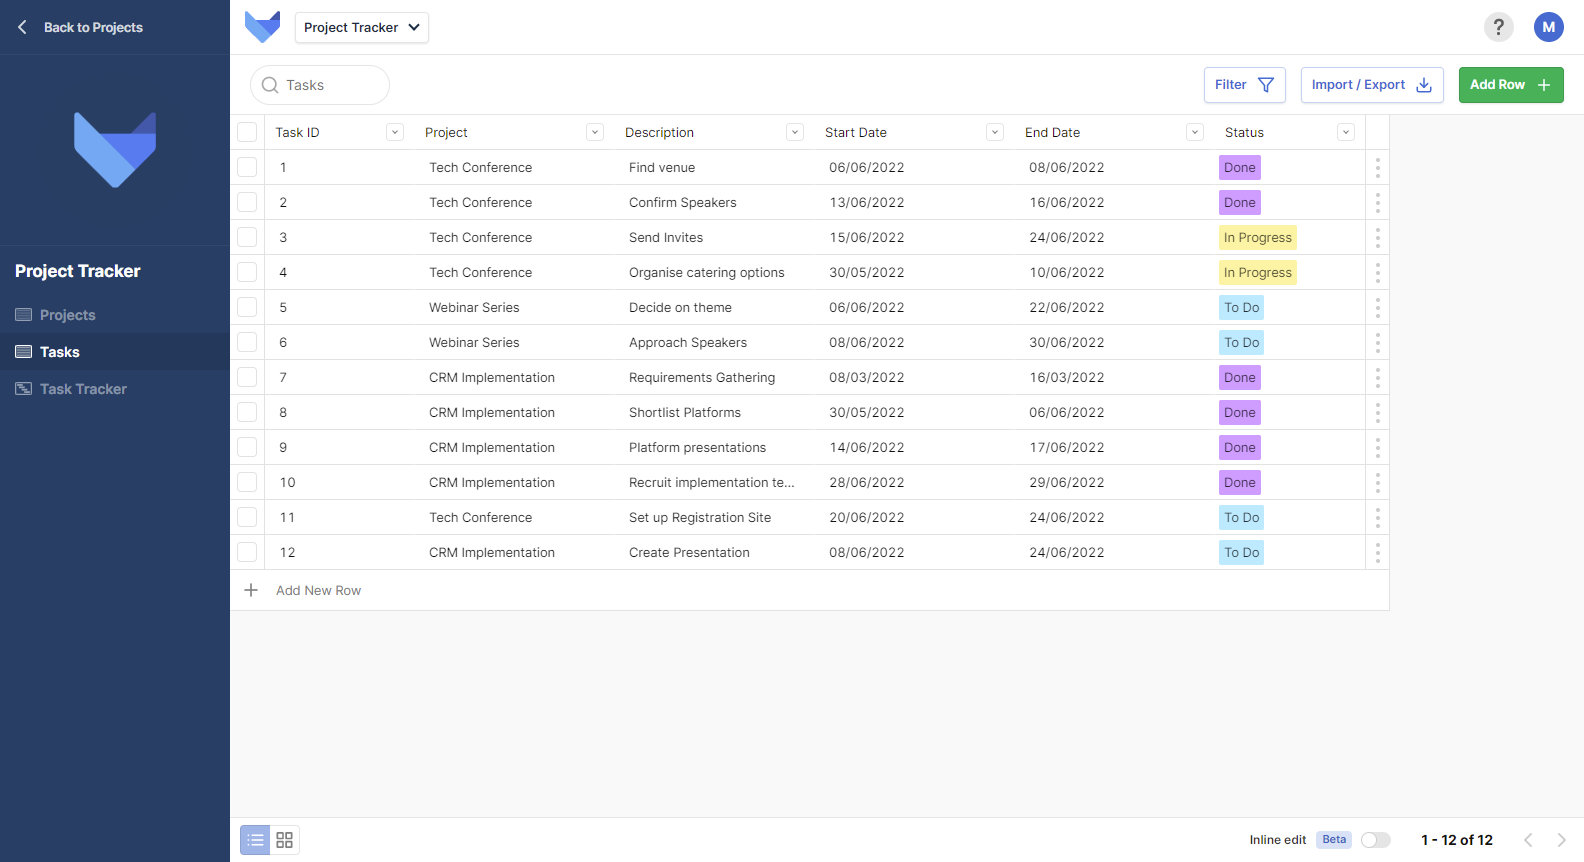Open the Description column menu

click(x=795, y=132)
